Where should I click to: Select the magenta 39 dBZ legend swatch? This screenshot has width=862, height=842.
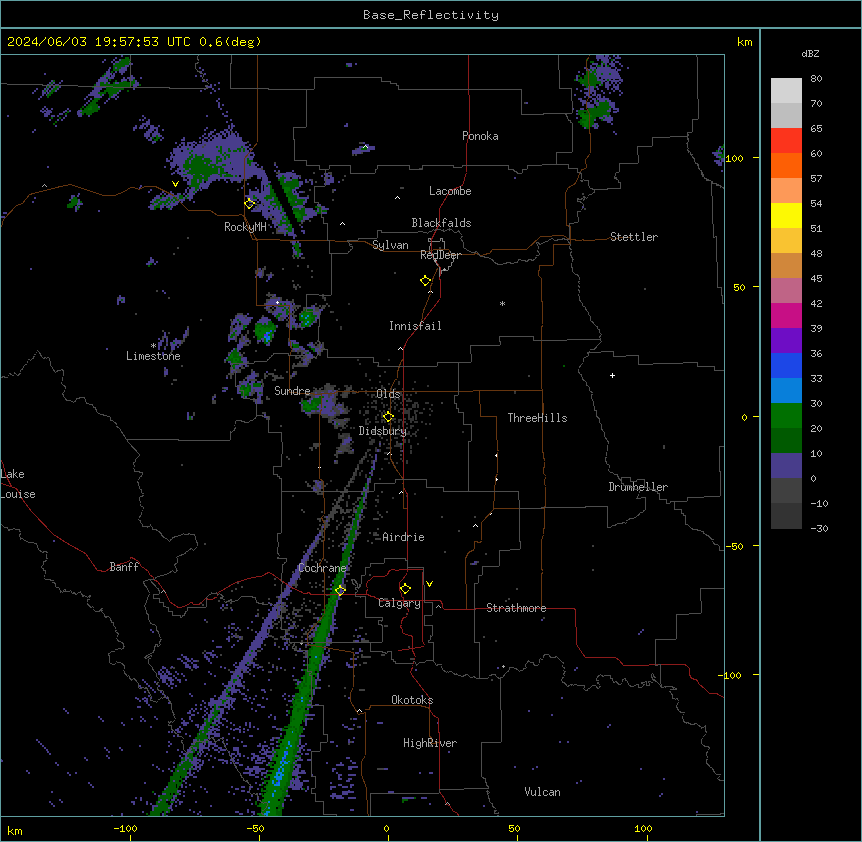(786, 315)
